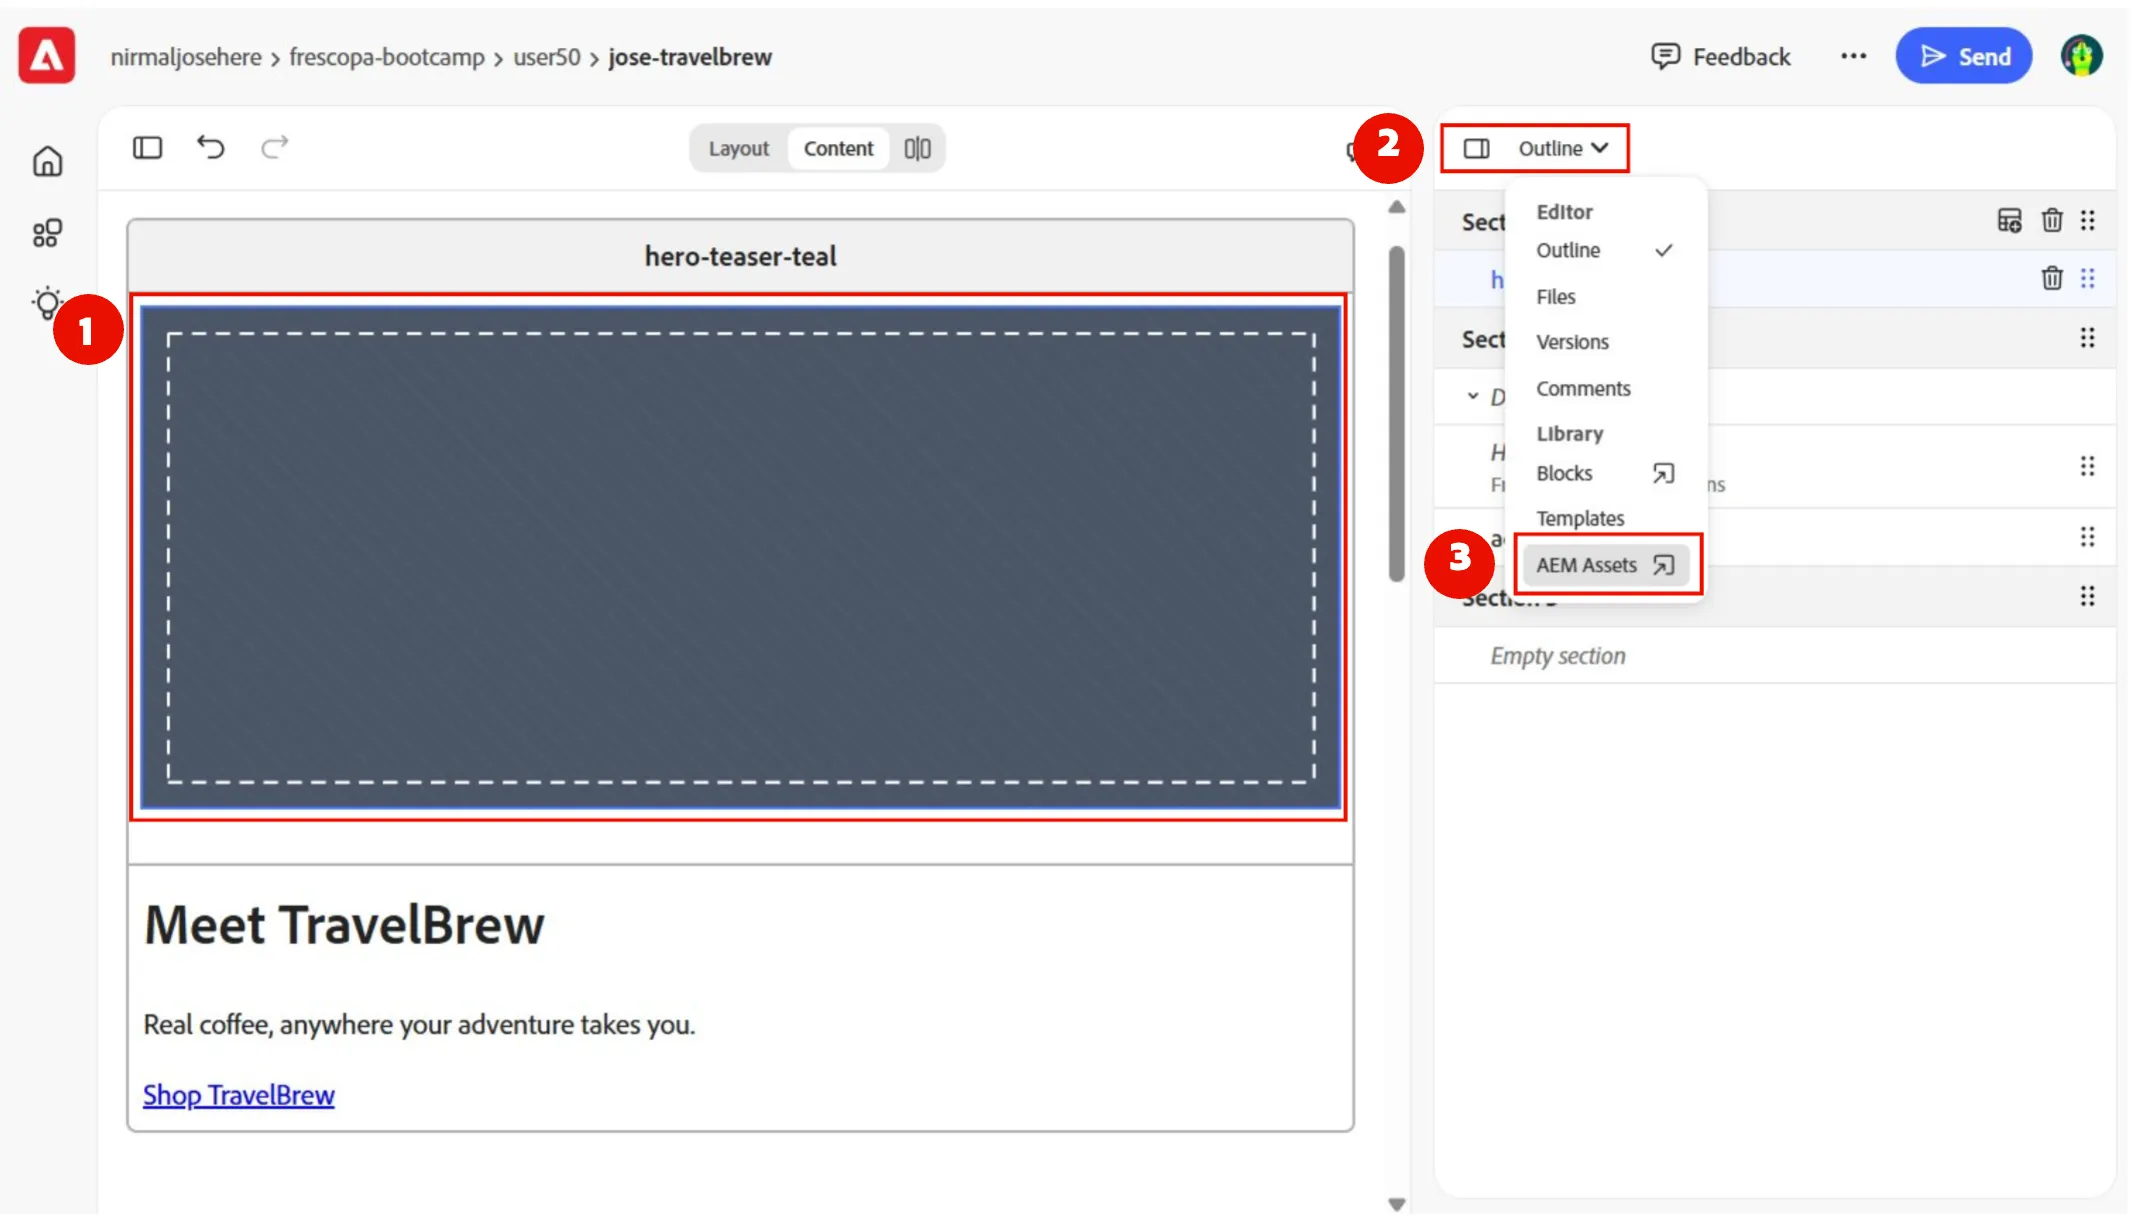
Task: Open the Shop TravelBrew link
Action: click(x=238, y=1095)
